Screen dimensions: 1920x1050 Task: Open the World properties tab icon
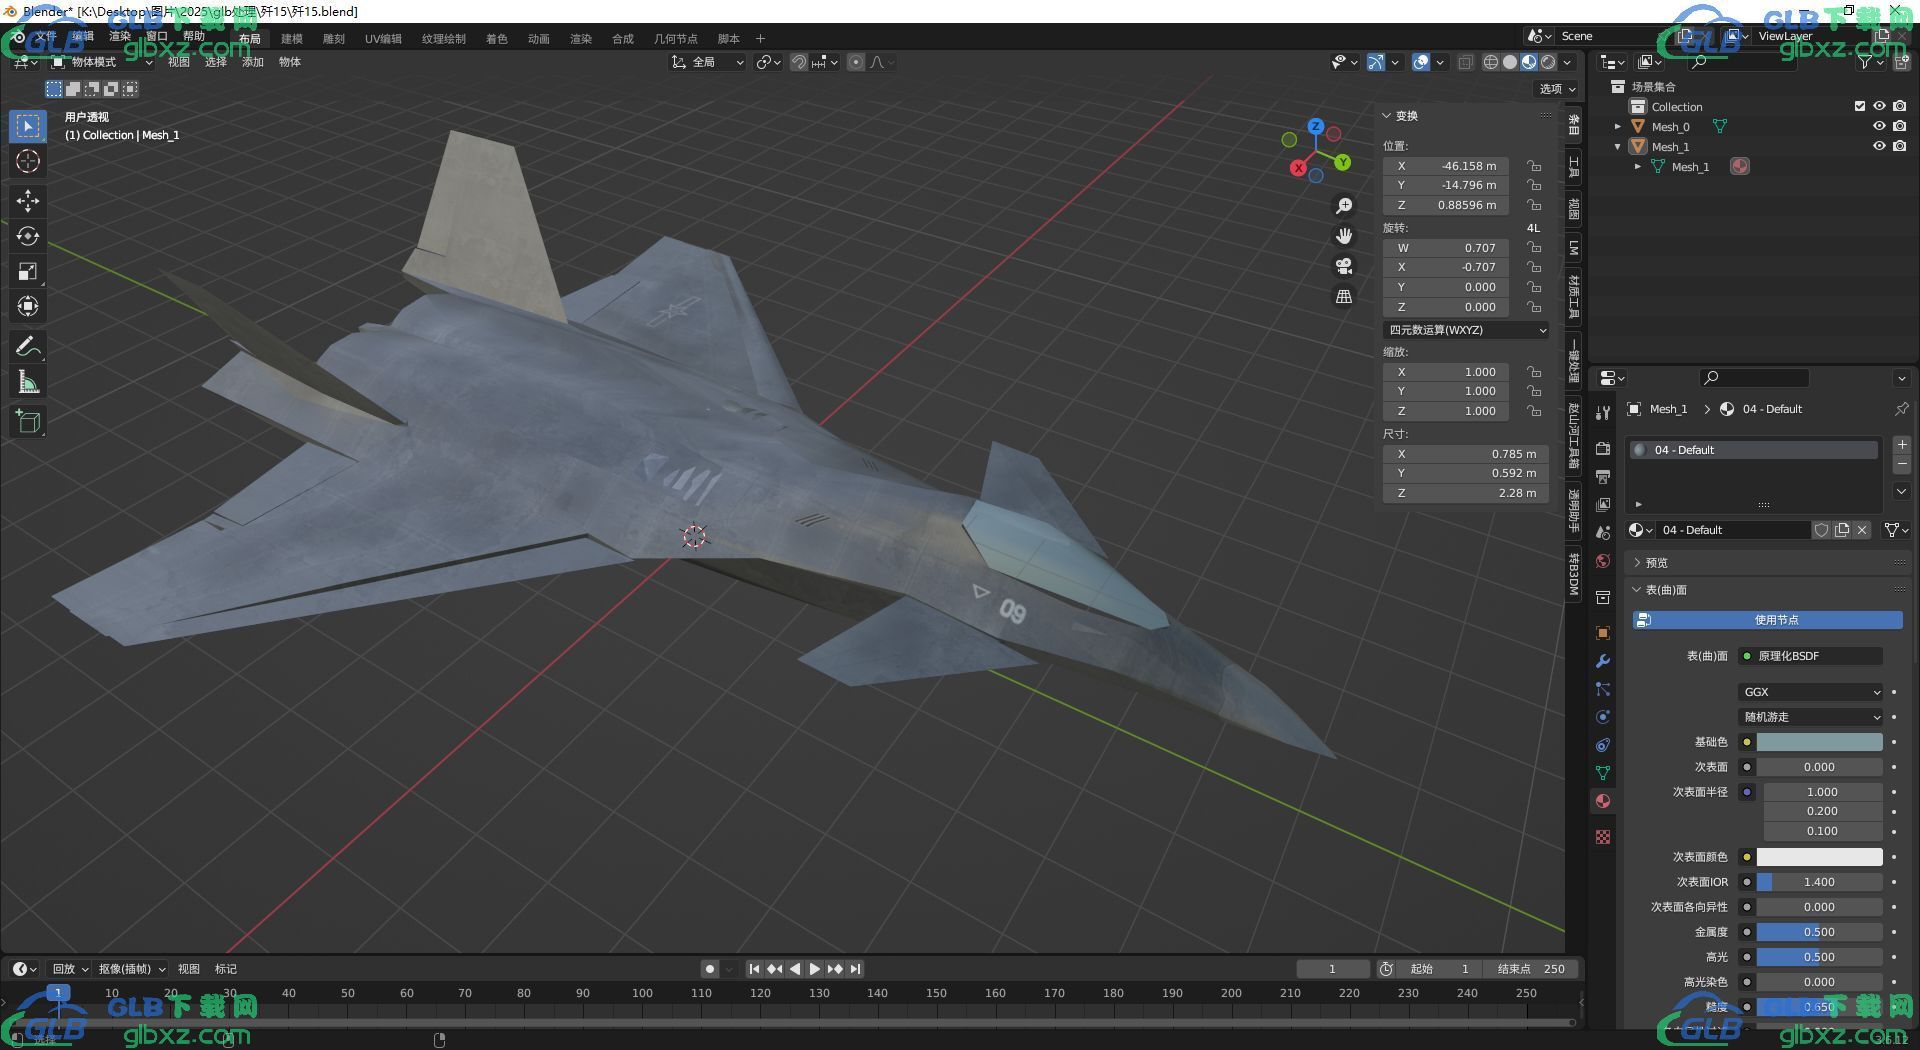(x=1603, y=561)
